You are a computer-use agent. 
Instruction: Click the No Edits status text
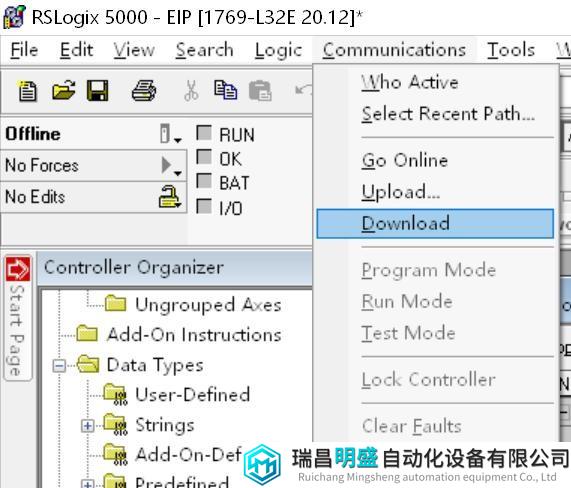tap(35, 197)
